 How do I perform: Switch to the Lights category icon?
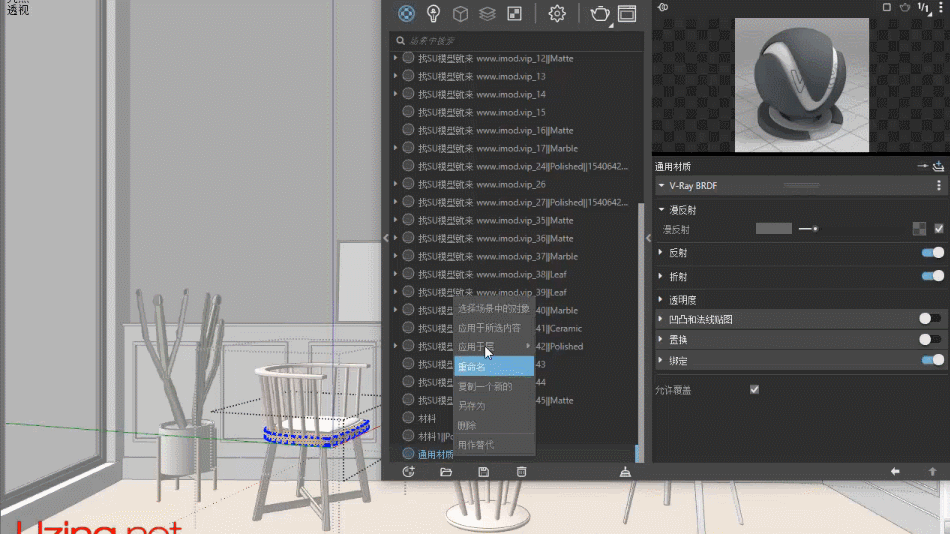[433, 13]
